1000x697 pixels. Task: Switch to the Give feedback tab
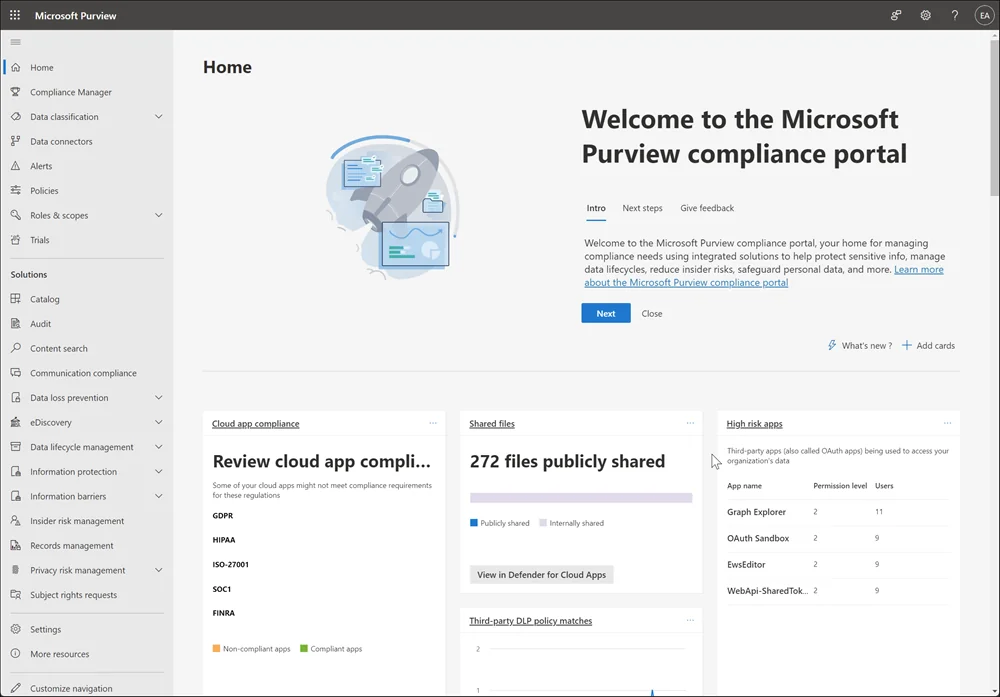click(707, 209)
